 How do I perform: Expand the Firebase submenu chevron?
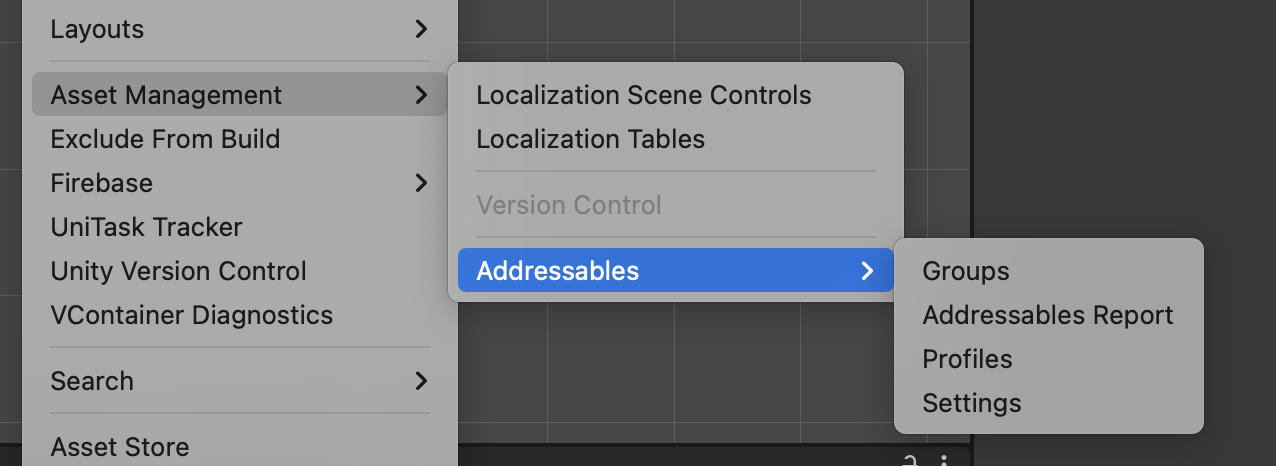421,183
